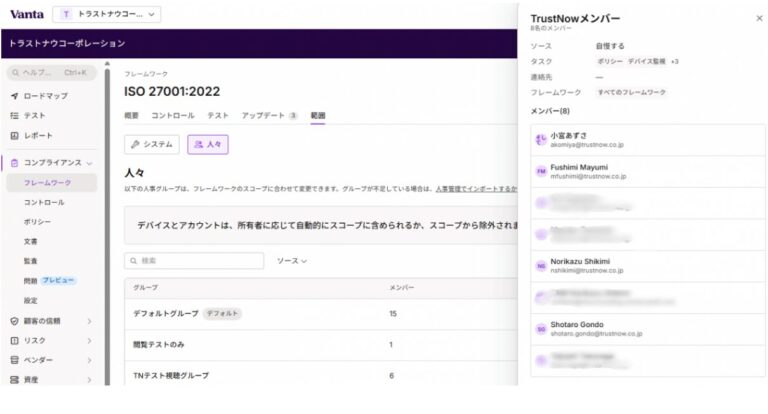
Task: Select コントロール in the sidebar
Action: 44,202
